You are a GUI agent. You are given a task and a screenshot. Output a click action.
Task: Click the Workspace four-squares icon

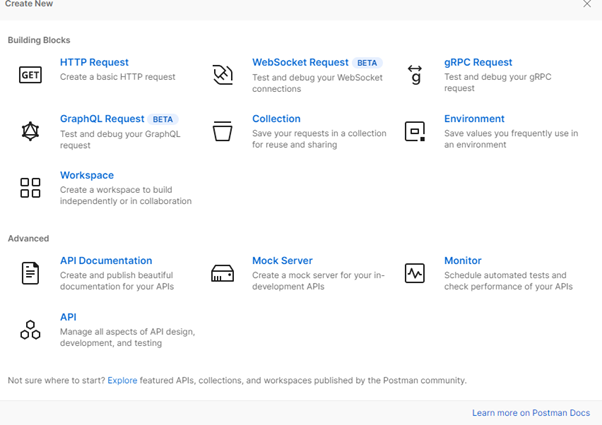[30, 188]
